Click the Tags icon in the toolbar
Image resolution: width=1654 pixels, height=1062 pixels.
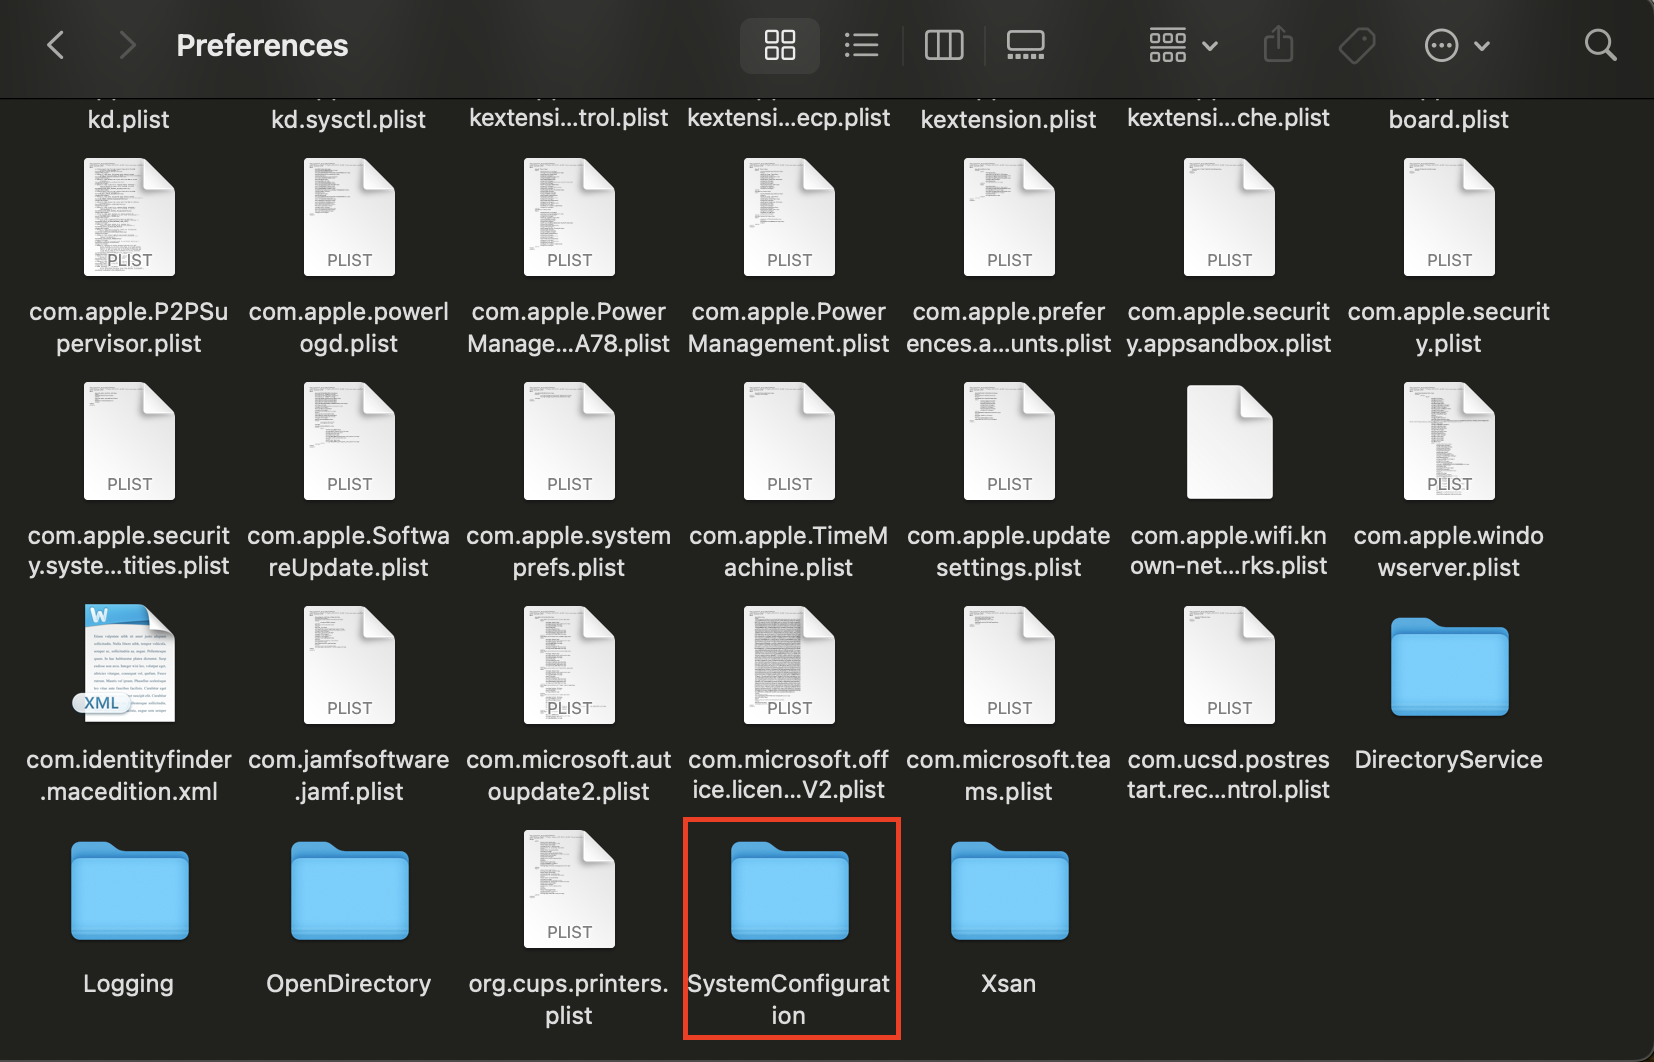[x=1356, y=45]
